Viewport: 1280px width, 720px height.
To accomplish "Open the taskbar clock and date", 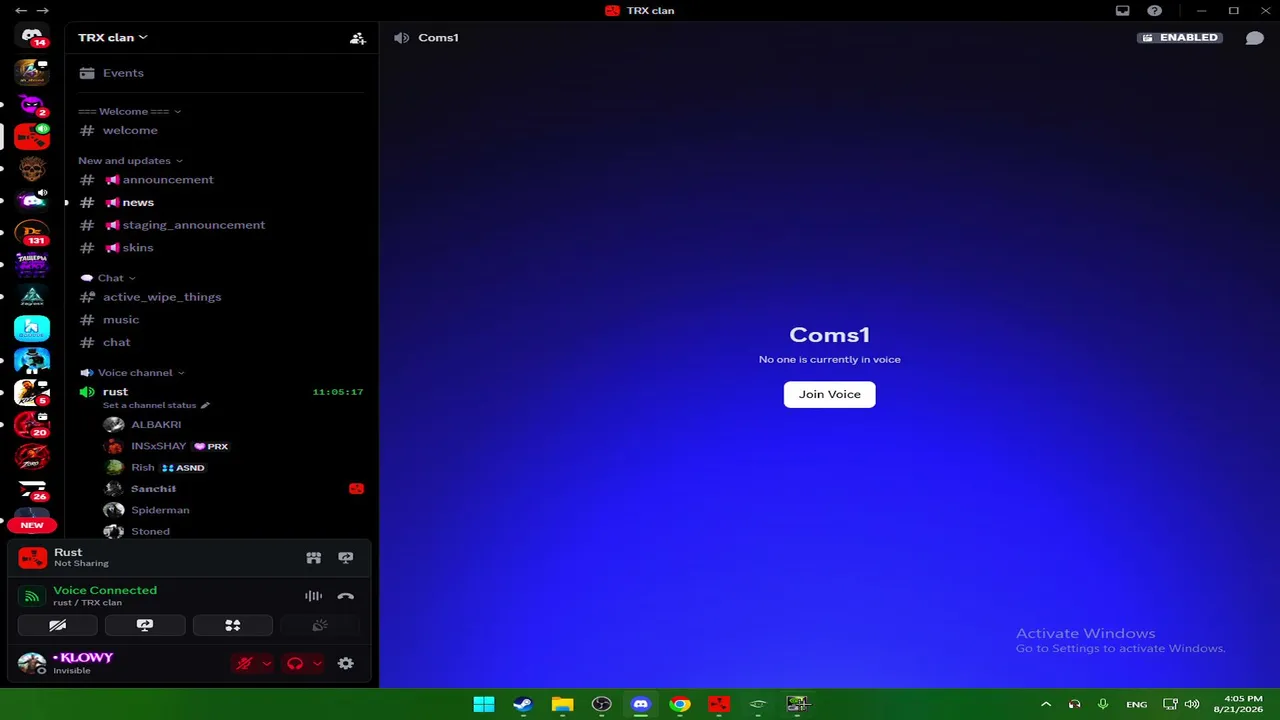I will 1242,704.
